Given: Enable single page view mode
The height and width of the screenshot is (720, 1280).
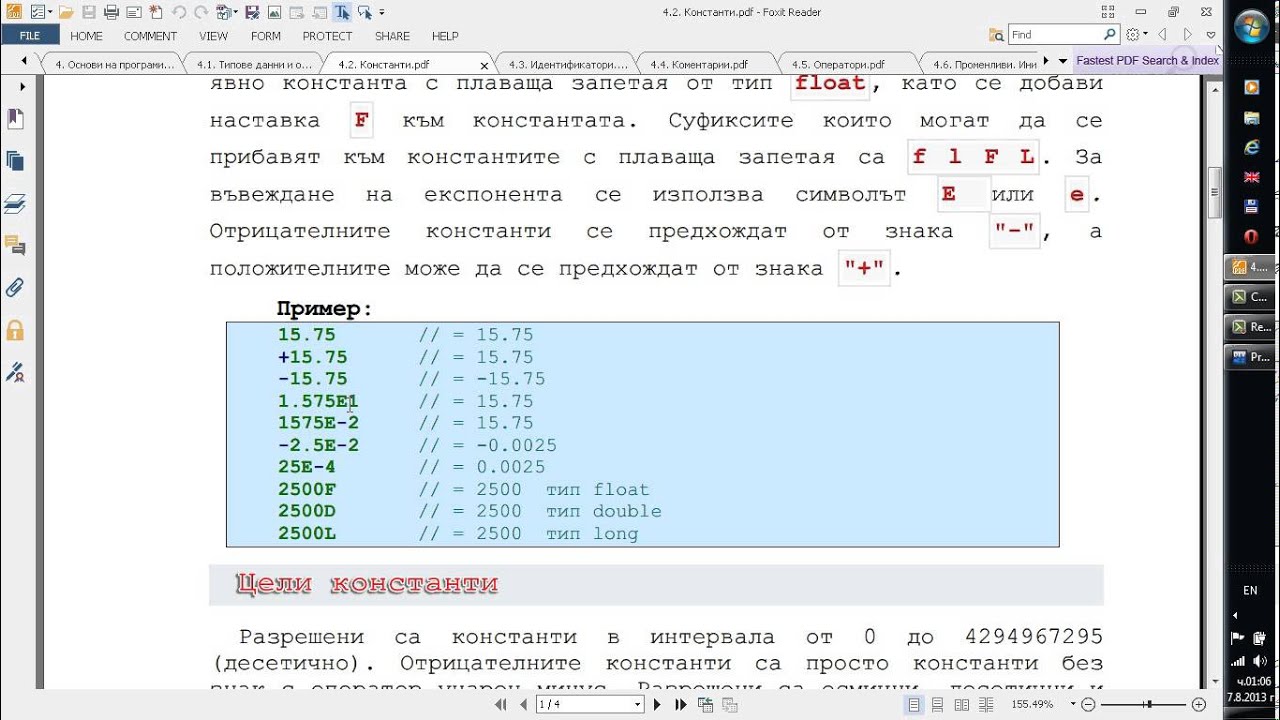Looking at the screenshot, I should coord(914,704).
